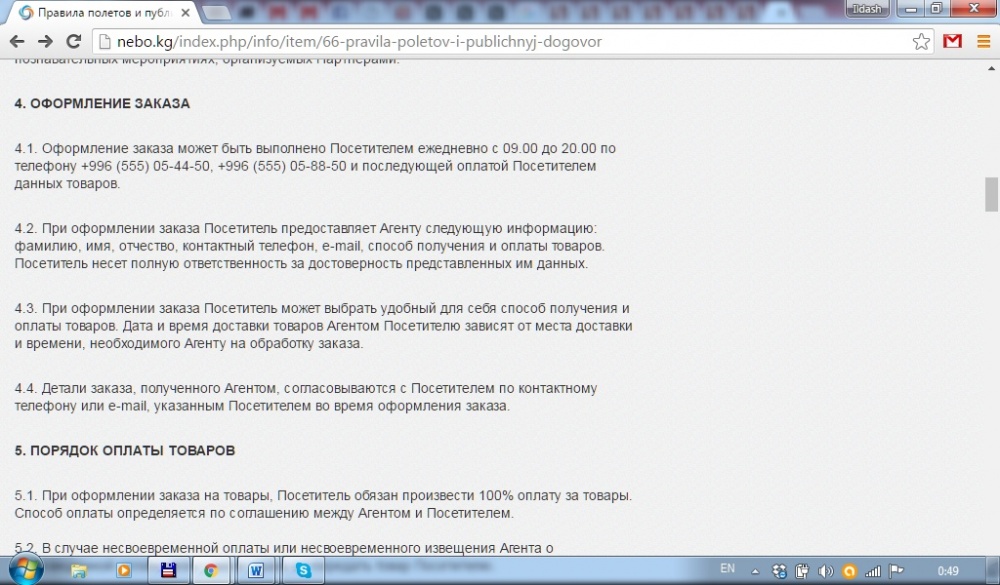Open the Chrome menu

click(983, 42)
